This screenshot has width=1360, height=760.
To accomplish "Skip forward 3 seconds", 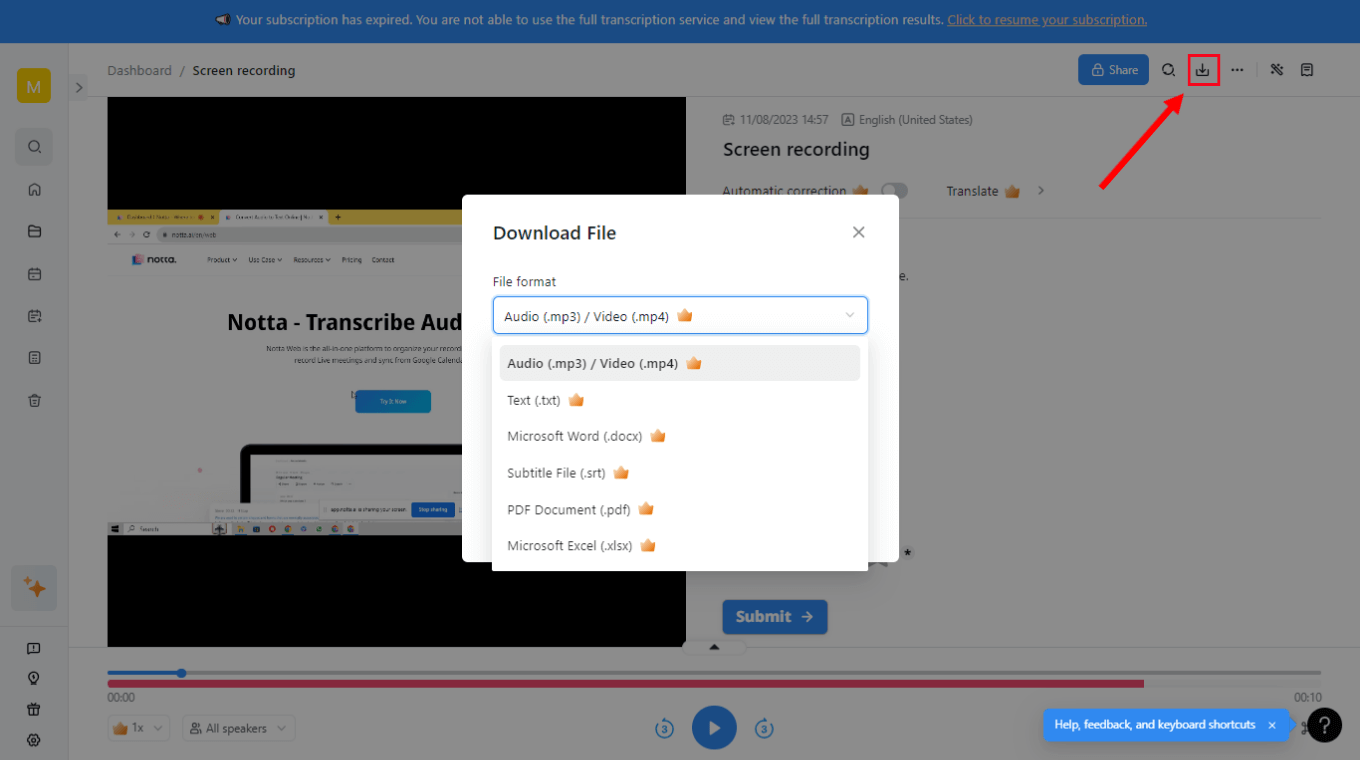I will pyautogui.click(x=764, y=728).
